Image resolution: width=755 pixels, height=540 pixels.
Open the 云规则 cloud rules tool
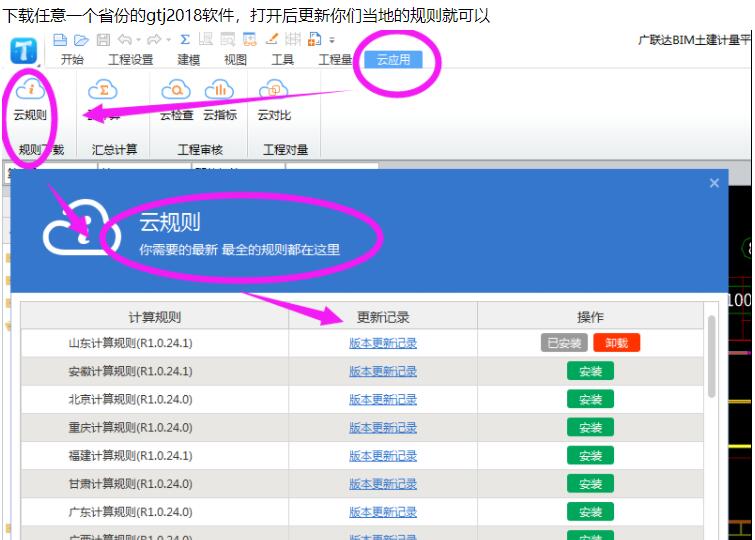pos(30,100)
